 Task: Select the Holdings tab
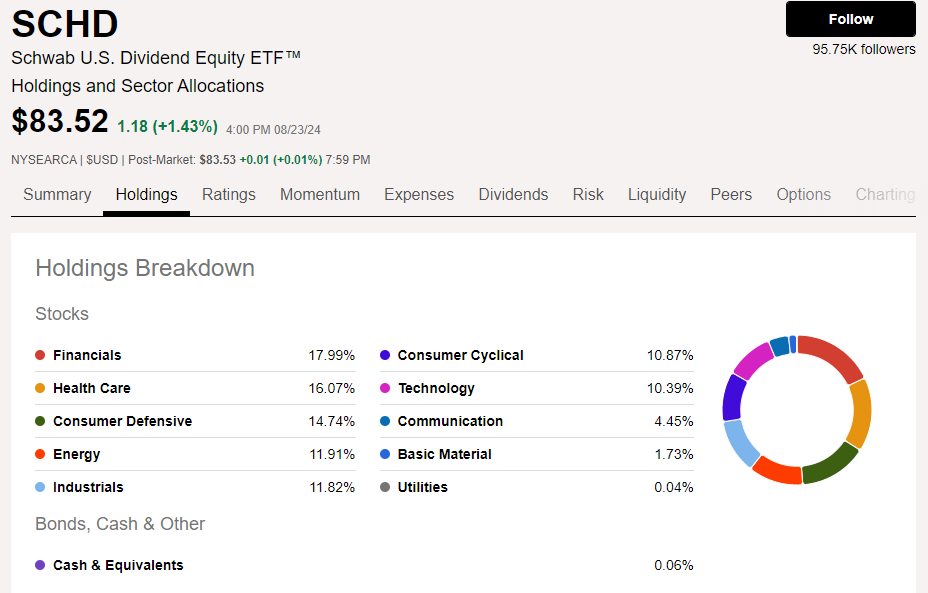pos(146,195)
